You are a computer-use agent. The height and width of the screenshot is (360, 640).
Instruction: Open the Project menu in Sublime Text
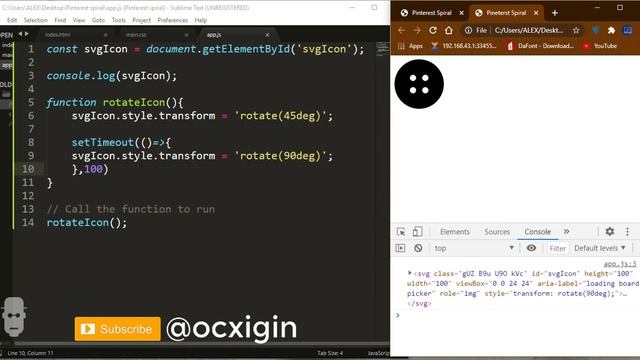pyautogui.click(x=142, y=20)
